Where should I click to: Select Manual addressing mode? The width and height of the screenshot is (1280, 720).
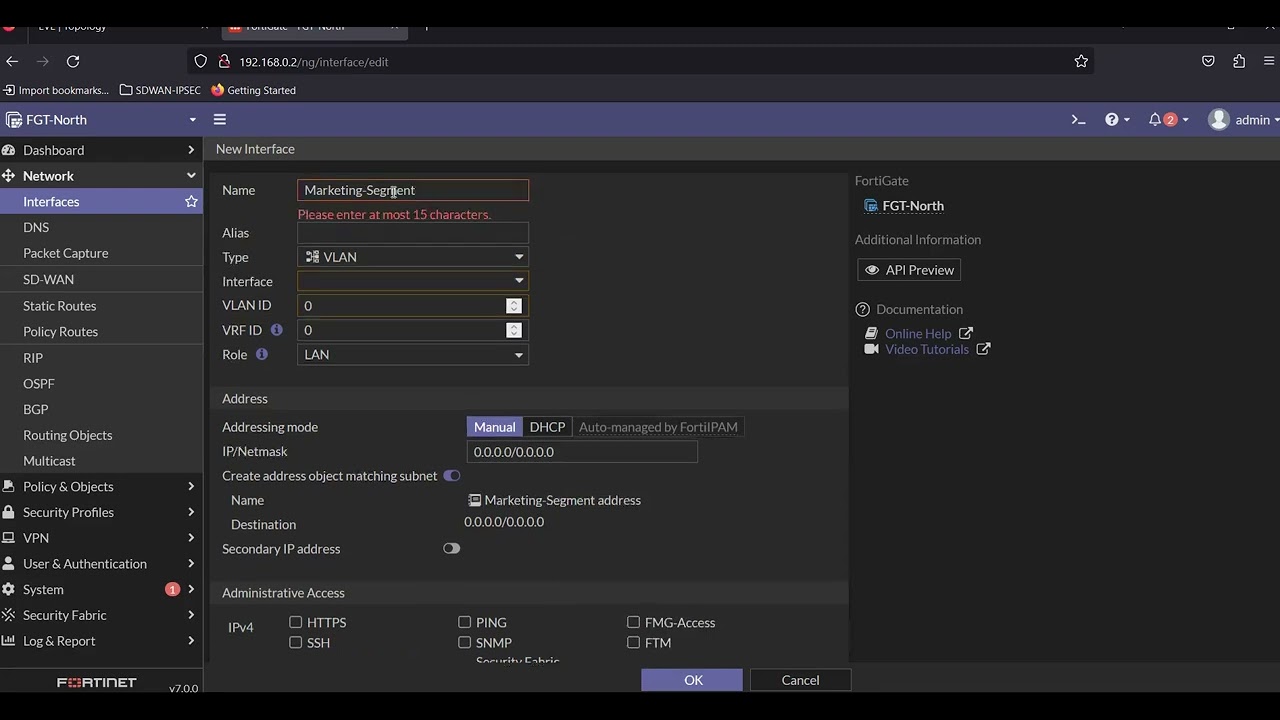[494, 427]
